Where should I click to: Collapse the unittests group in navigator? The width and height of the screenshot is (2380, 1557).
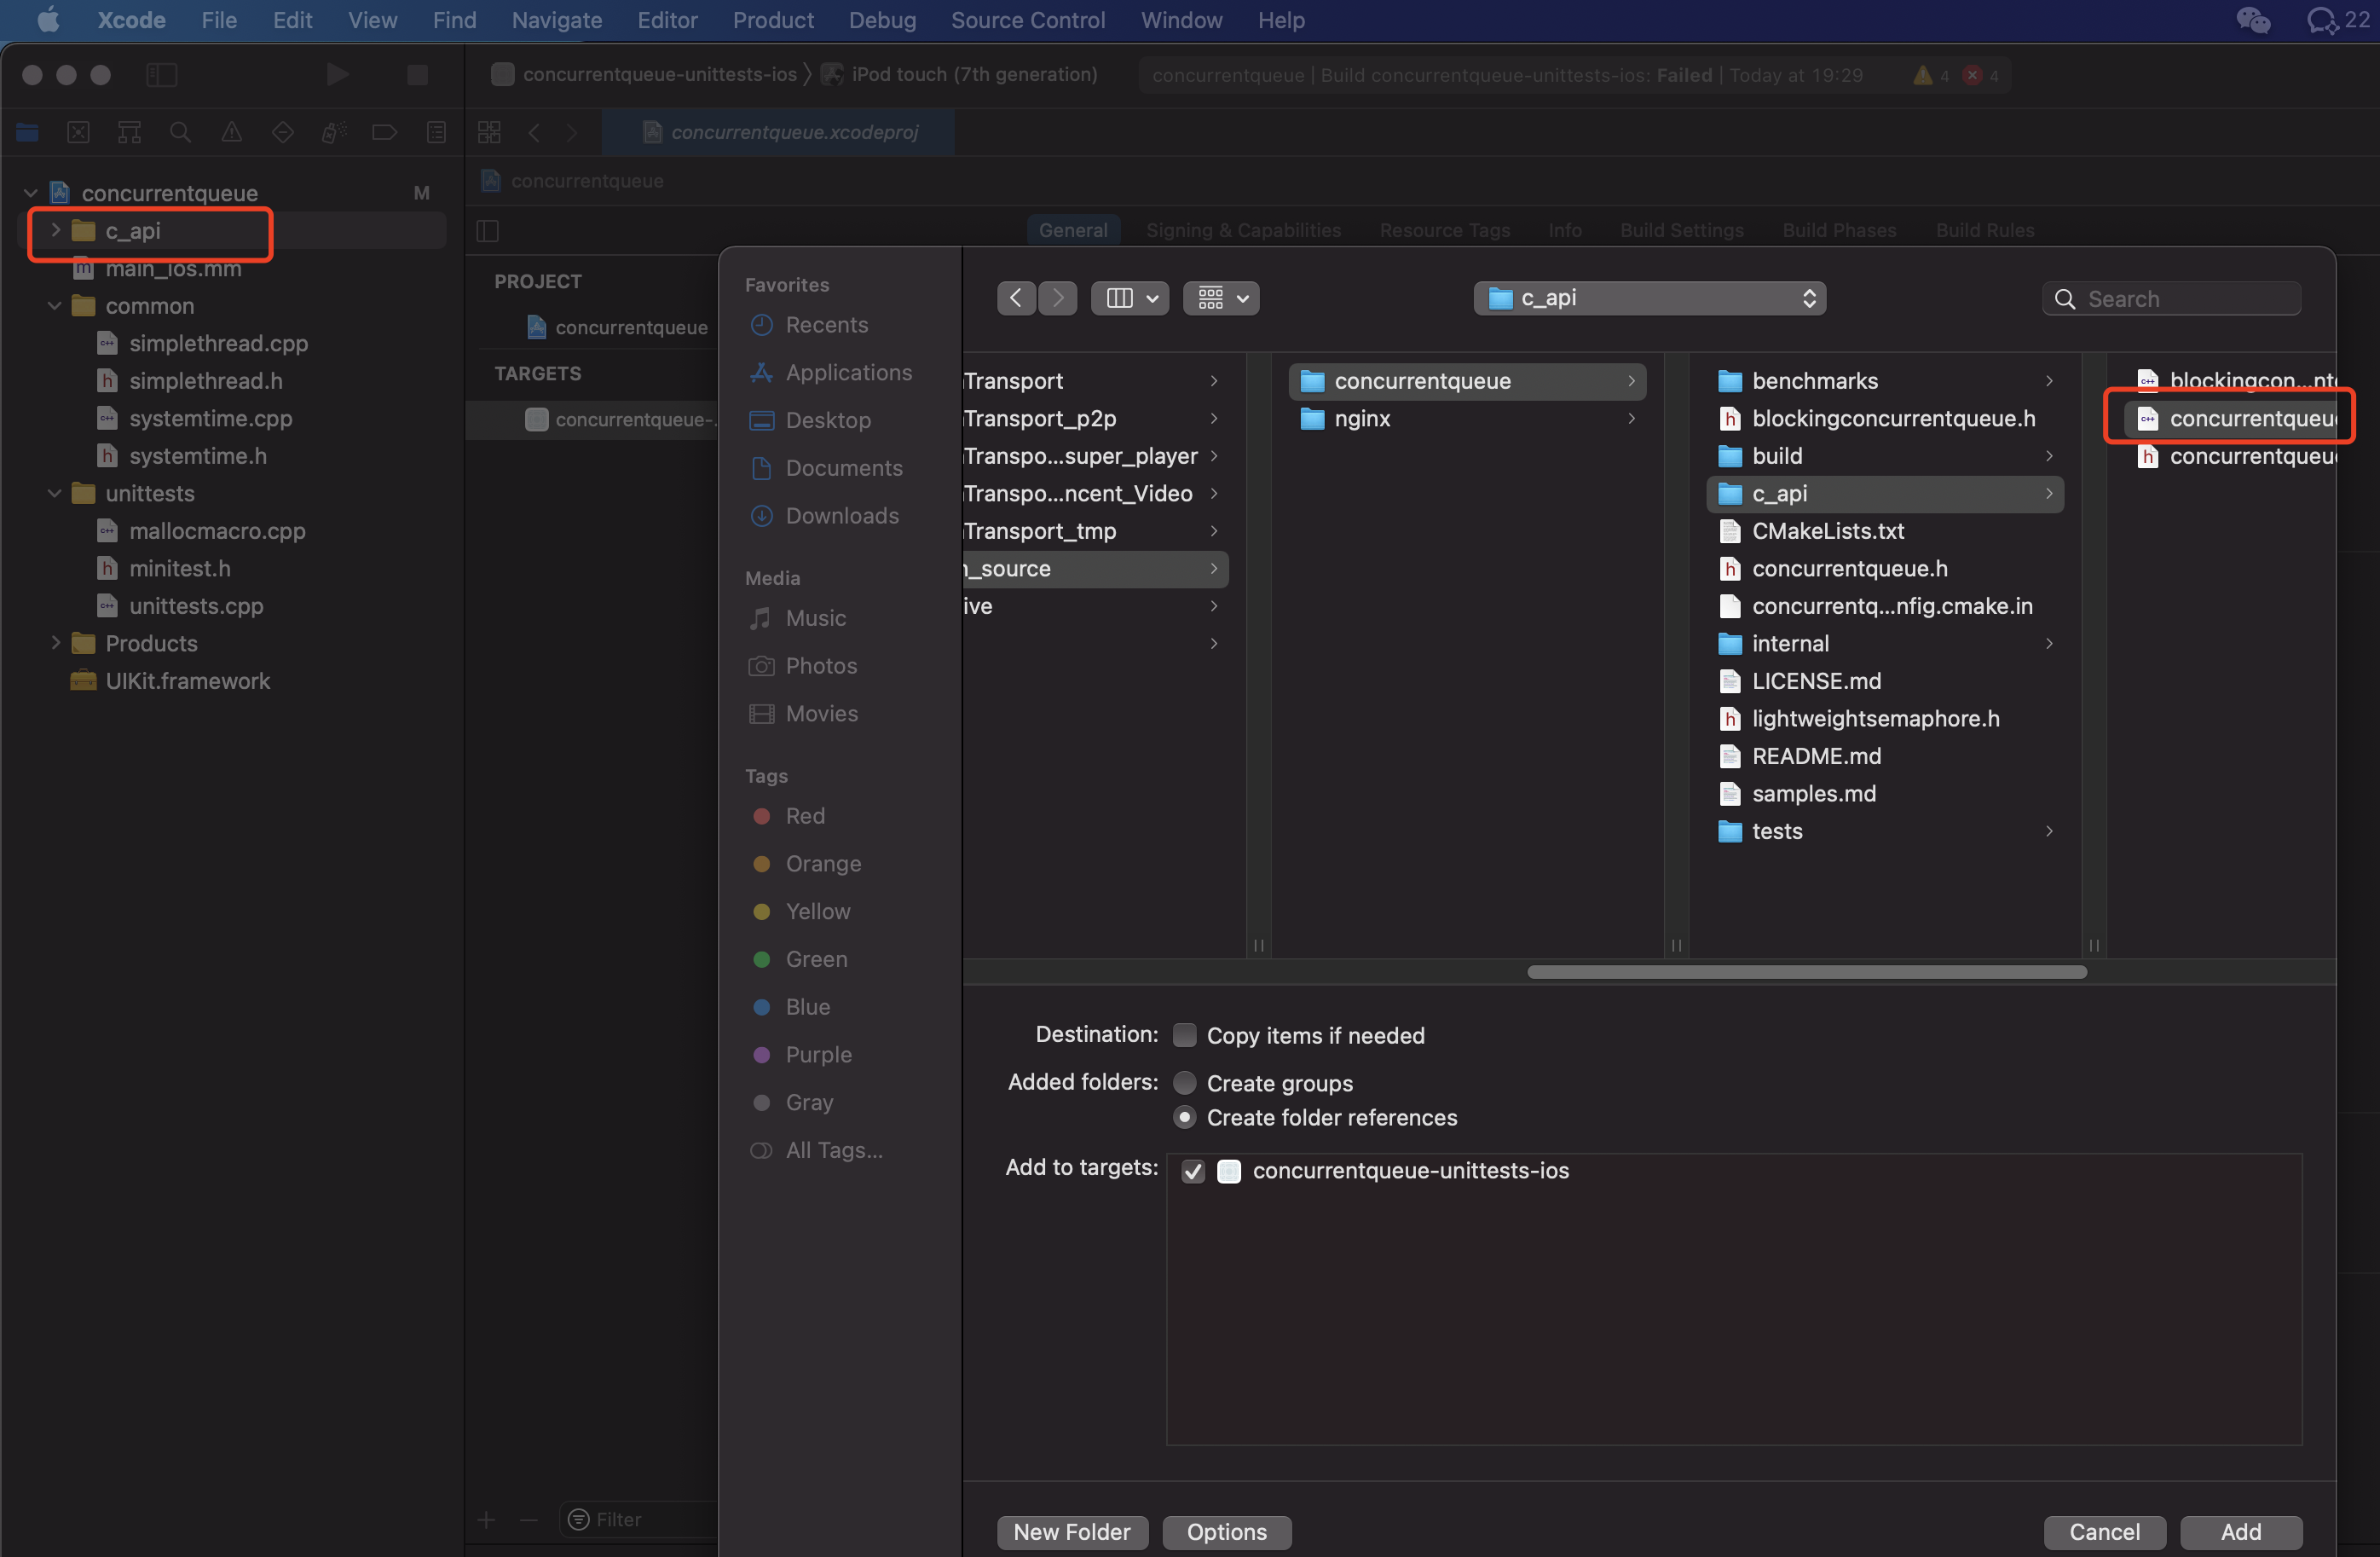tap(55, 494)
